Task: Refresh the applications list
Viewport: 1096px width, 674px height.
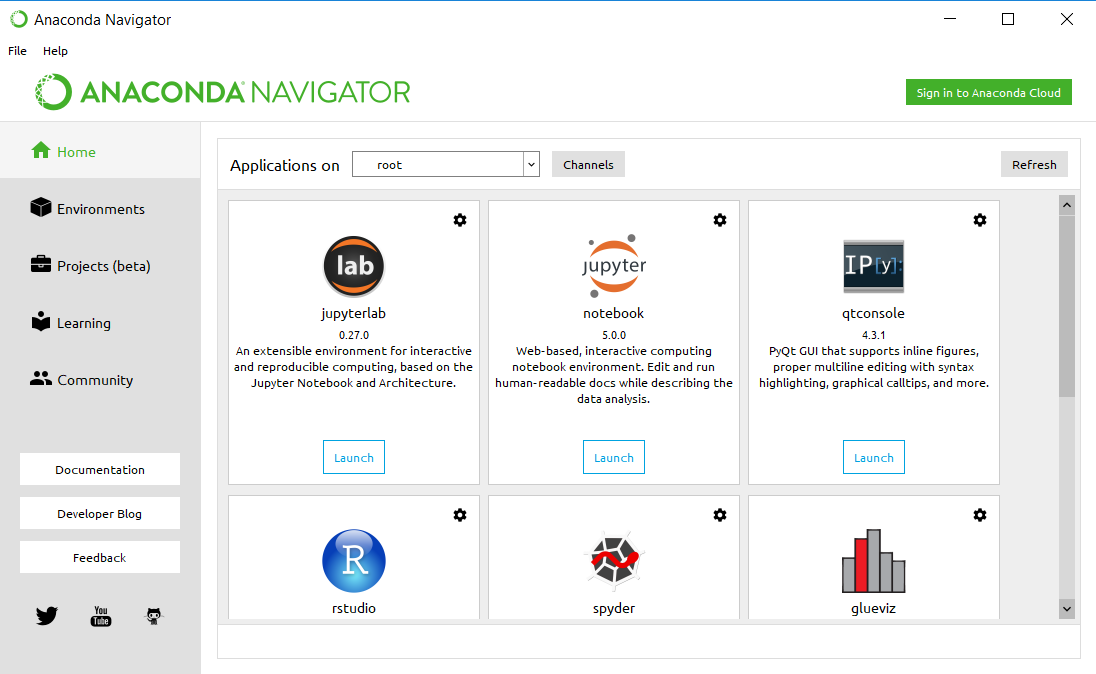Action: point(1034,164)
